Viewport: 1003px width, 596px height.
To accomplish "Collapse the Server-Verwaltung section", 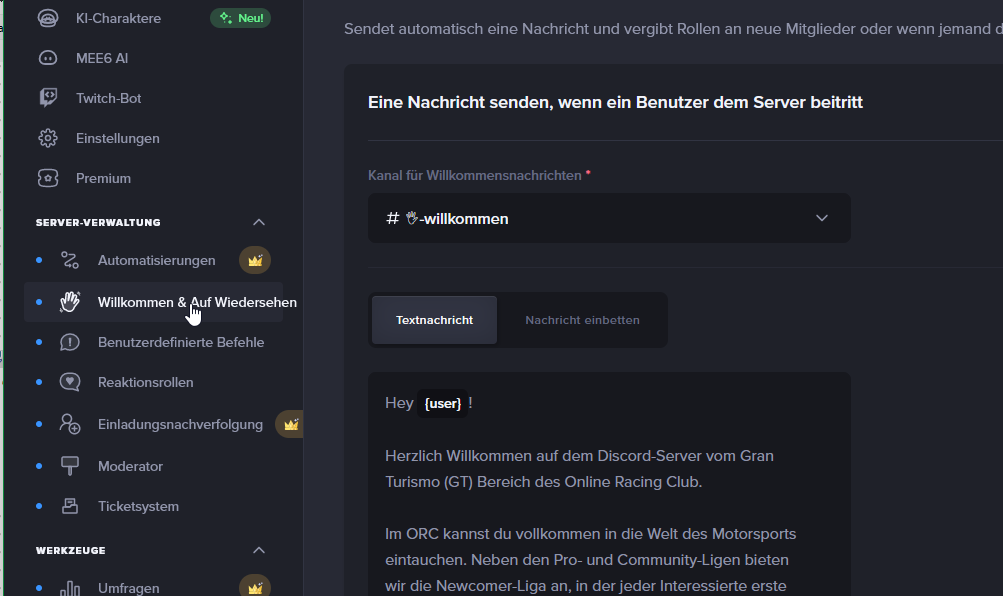I will 259,222.
